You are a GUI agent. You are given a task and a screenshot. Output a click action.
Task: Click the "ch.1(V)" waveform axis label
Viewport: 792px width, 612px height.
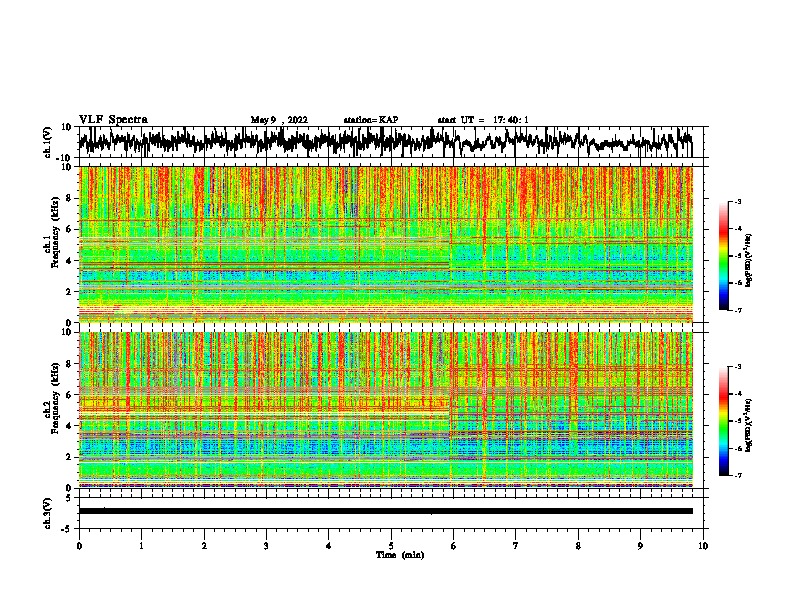(48, 142)
